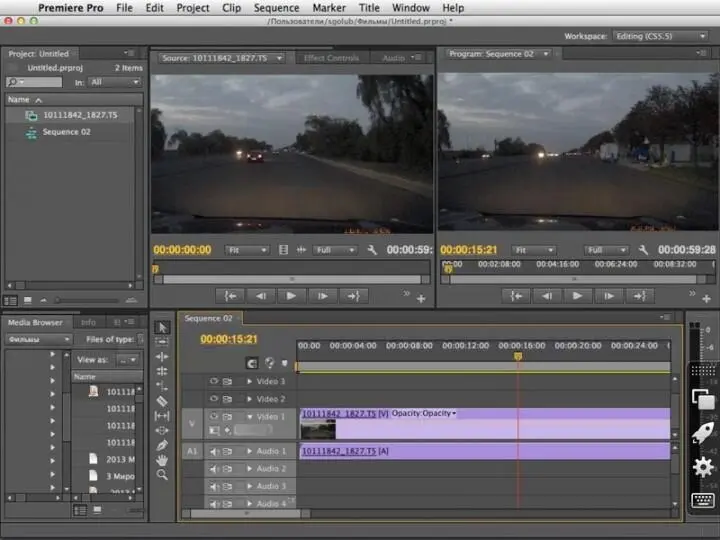Open the Source monitor button editor plus

pos(421,299)
